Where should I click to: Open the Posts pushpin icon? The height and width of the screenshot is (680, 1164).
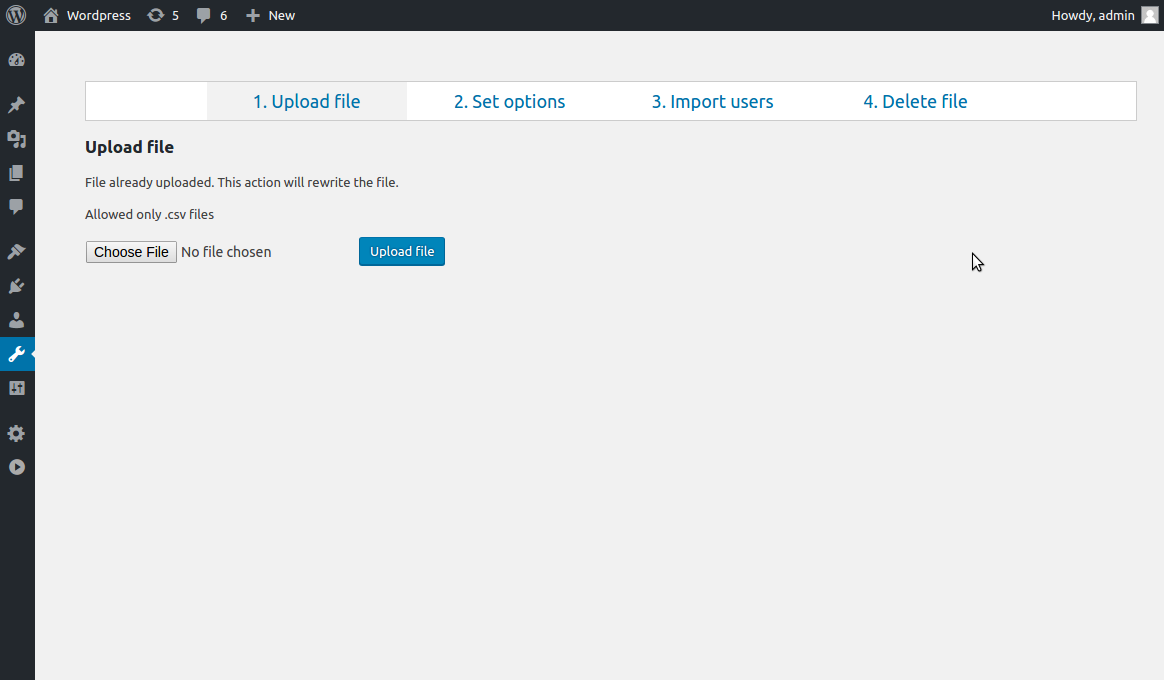pos(16,105)
